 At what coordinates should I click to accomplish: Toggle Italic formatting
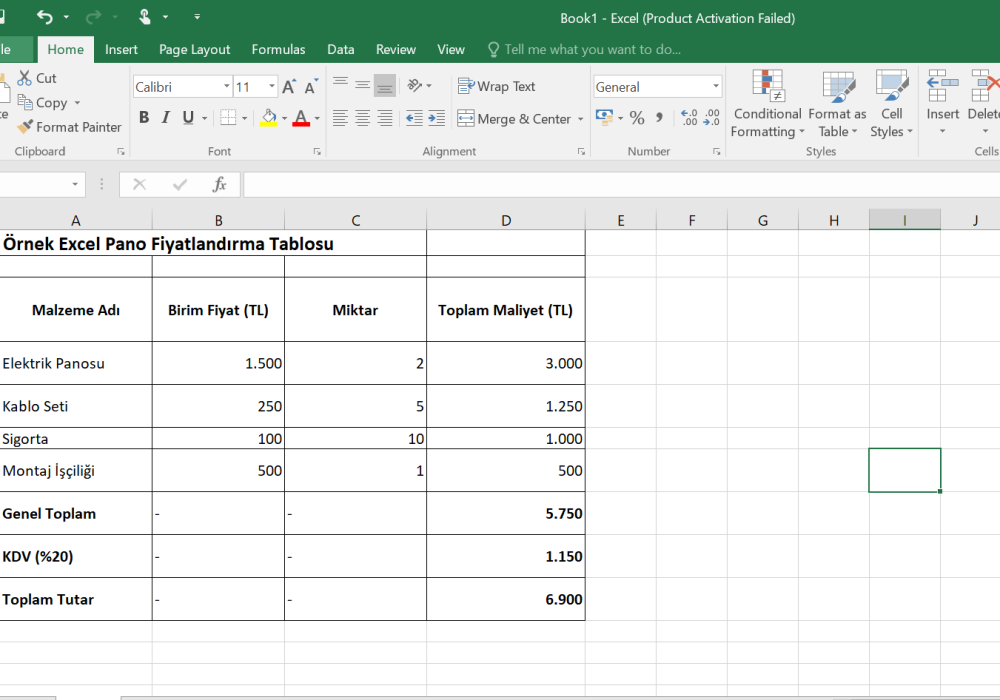[166, 118]
